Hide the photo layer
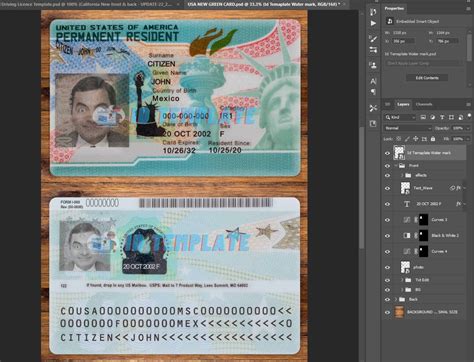Image resolution: width=474 pixels, height=362 pixels. 387,267
